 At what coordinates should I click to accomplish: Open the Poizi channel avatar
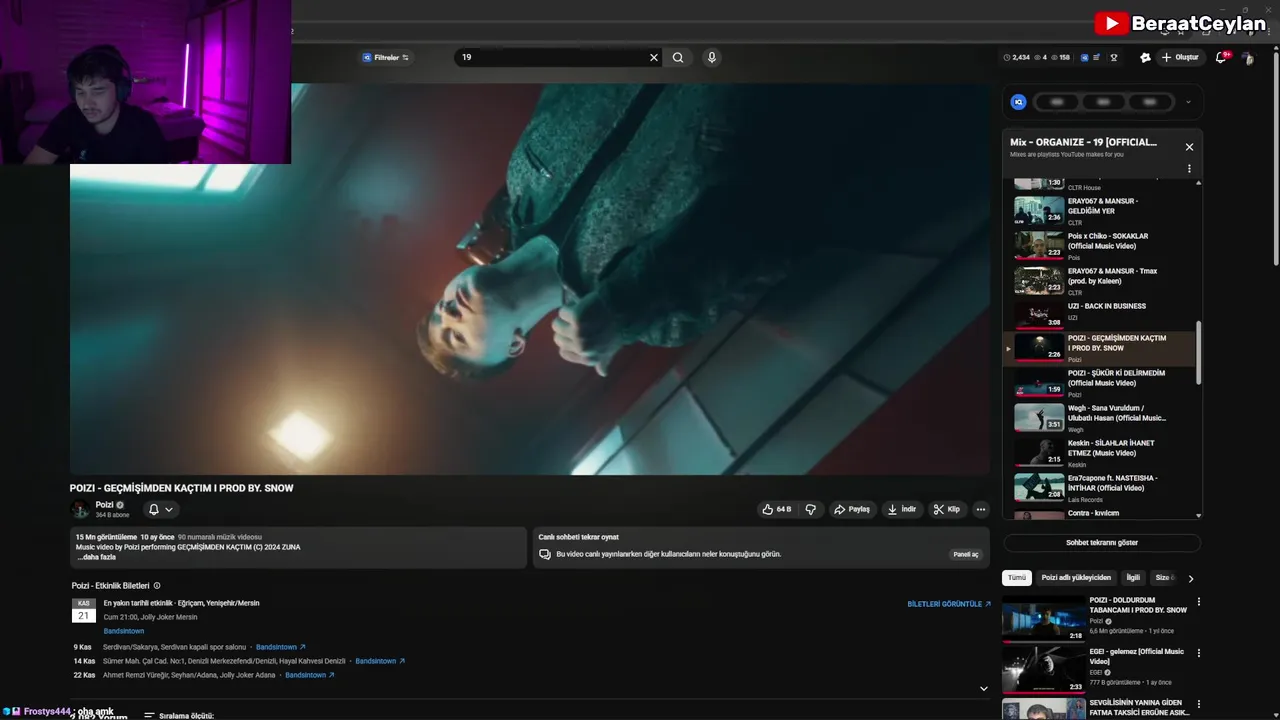80,509
